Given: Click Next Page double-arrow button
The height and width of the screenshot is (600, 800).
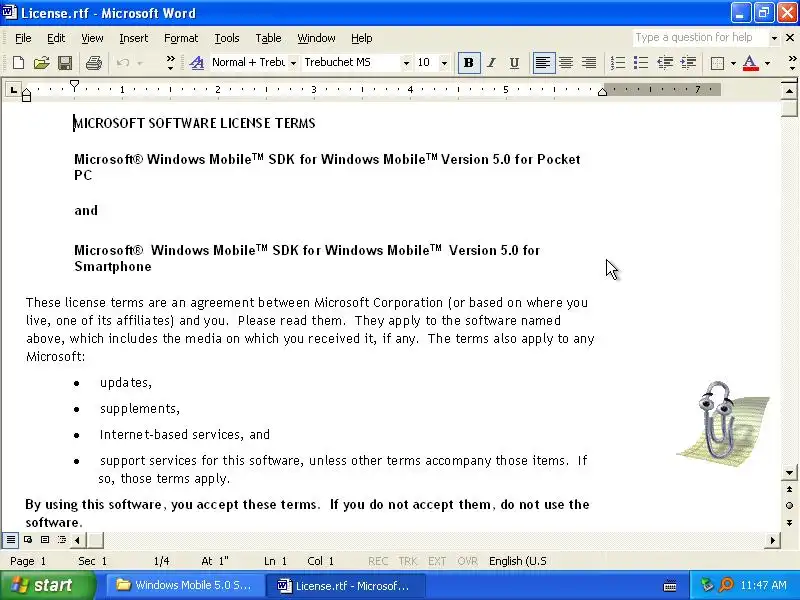Looking at the screenshot, I should pos(789,522).
